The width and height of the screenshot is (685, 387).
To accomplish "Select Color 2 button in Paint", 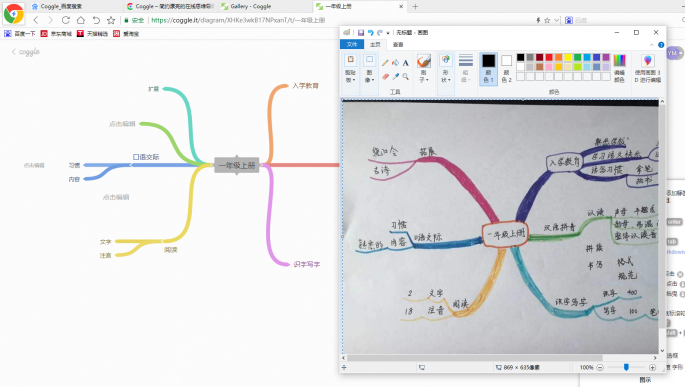I will pos(506,68).
